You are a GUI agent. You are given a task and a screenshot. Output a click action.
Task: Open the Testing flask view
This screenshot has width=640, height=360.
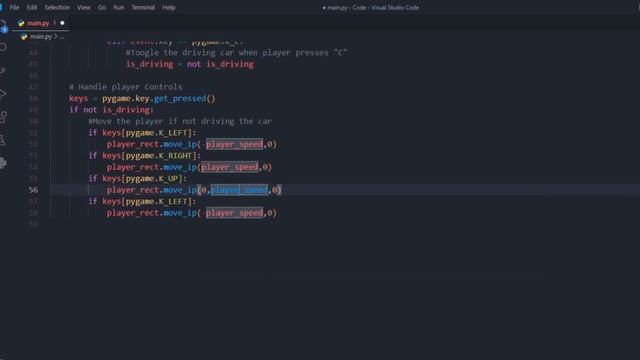pyautogui.click(x=3, y=140)
